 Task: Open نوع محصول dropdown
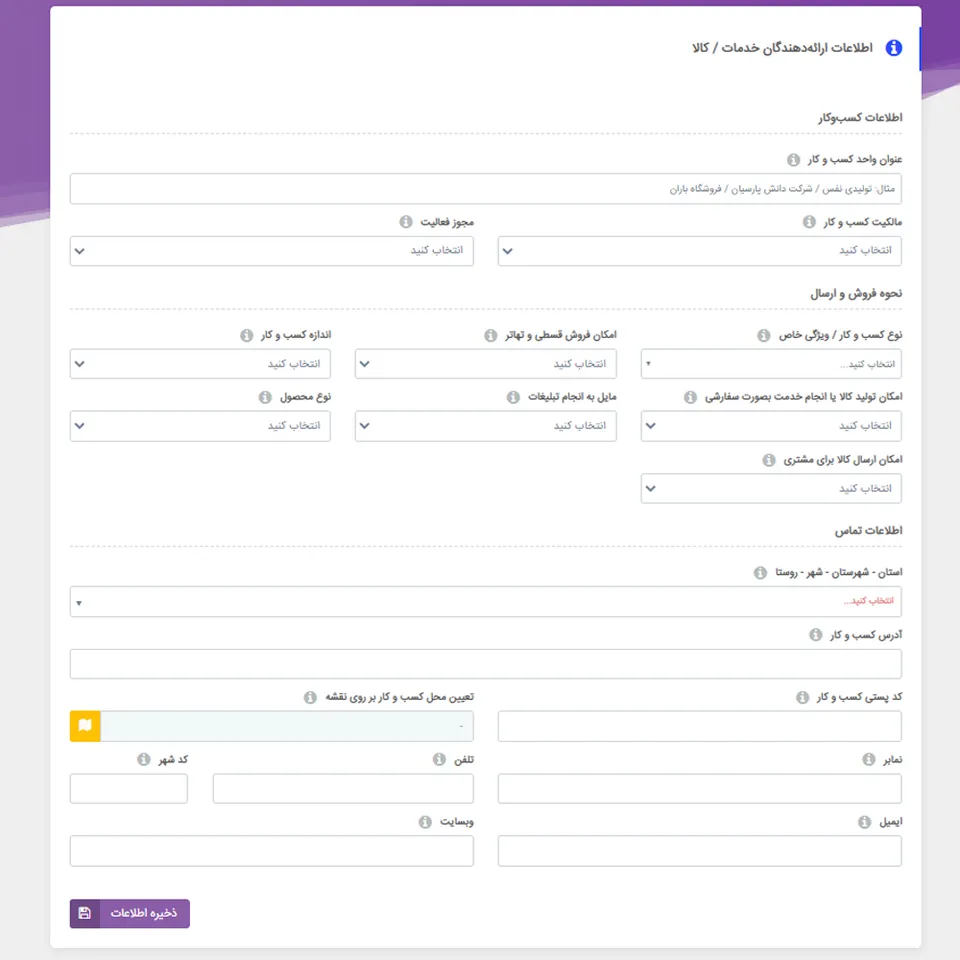(200, 426)
